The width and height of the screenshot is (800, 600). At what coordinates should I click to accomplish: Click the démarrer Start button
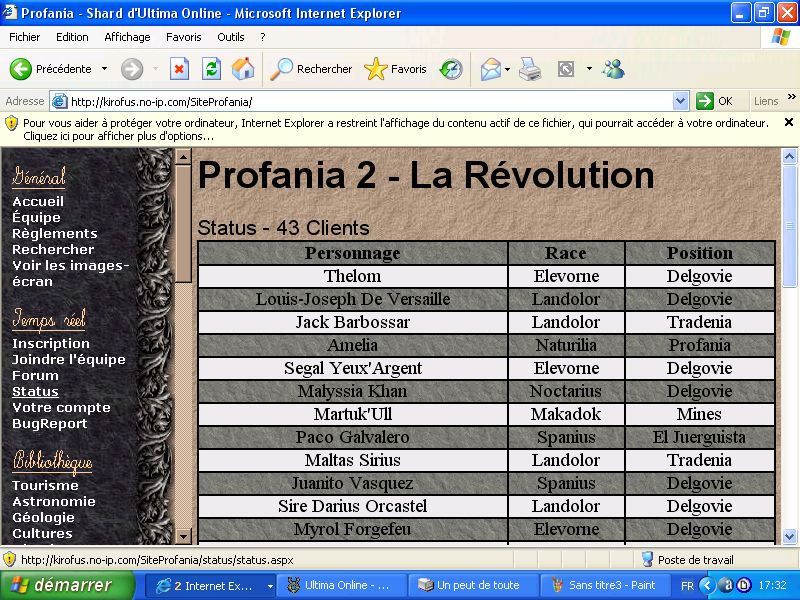click(x=66, y=585)
